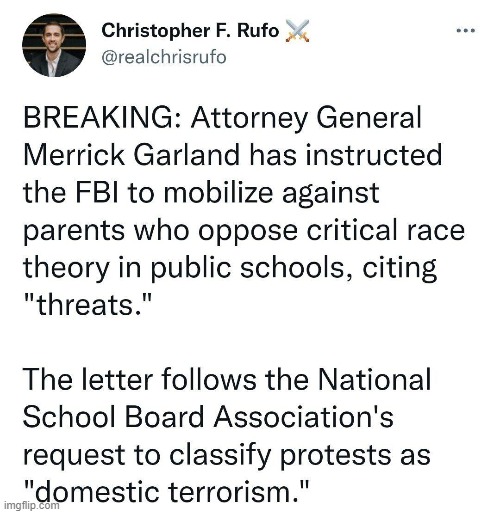Click the words public schools
500x514 pixels.
tap(247, 268)
